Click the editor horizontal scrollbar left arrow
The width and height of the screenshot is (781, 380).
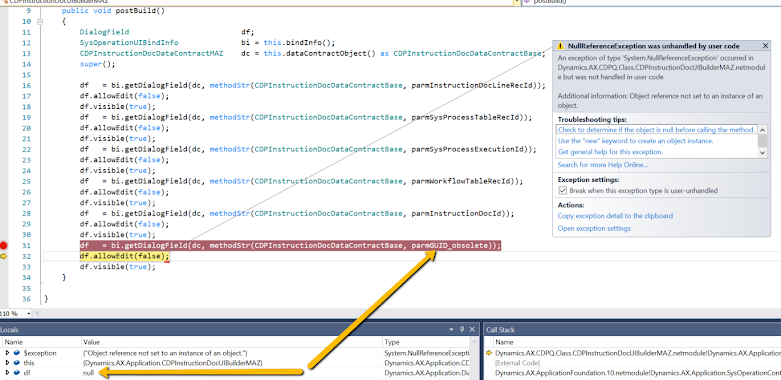(38, 313)
